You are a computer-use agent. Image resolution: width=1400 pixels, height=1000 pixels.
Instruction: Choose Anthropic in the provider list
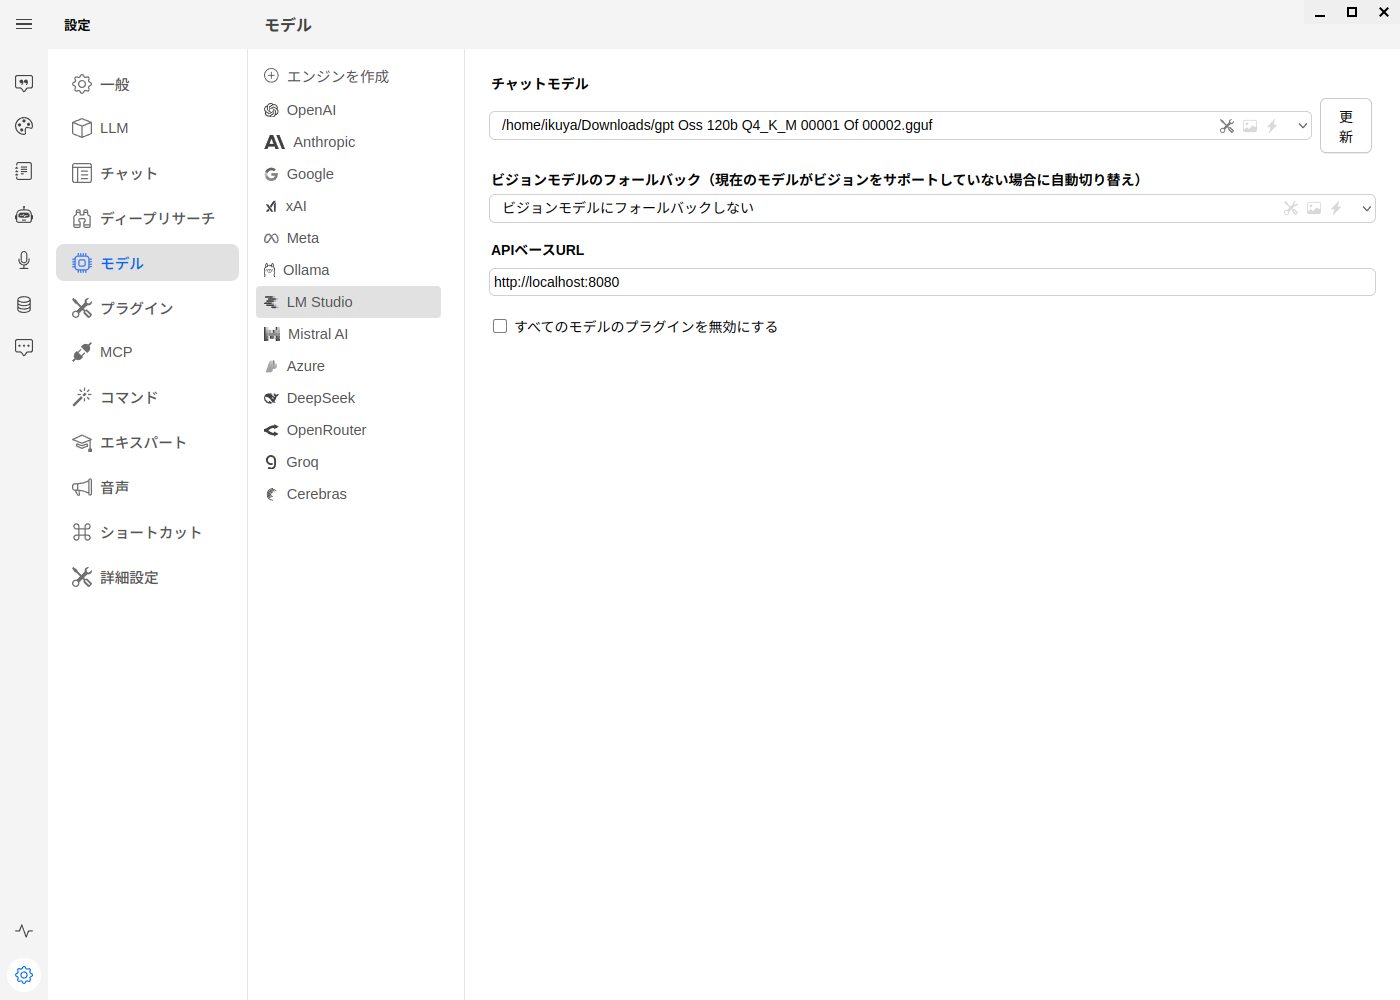pyautogui.click(x=323, y=142)
